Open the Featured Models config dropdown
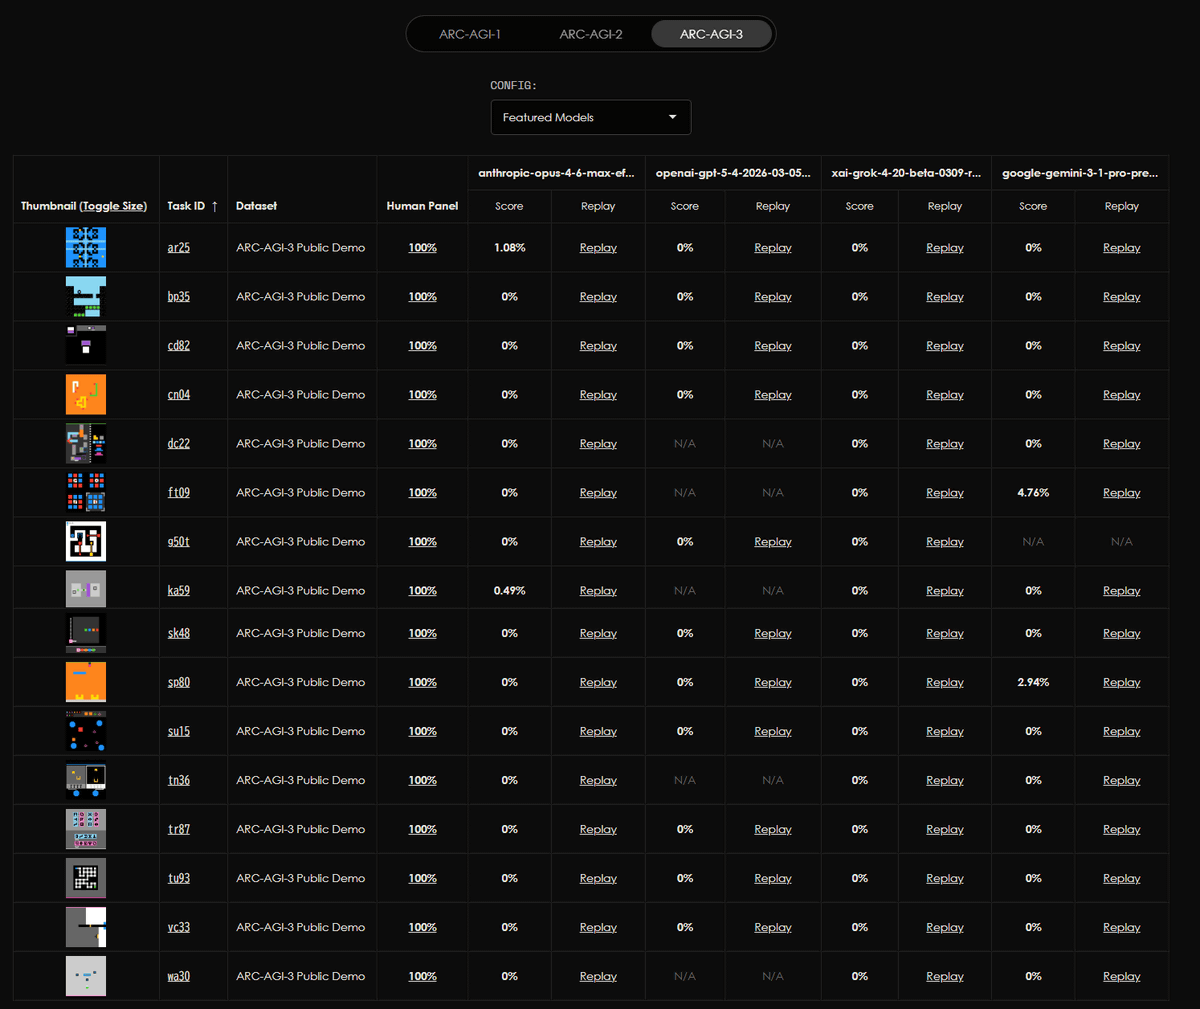 [x=590, y=117]
